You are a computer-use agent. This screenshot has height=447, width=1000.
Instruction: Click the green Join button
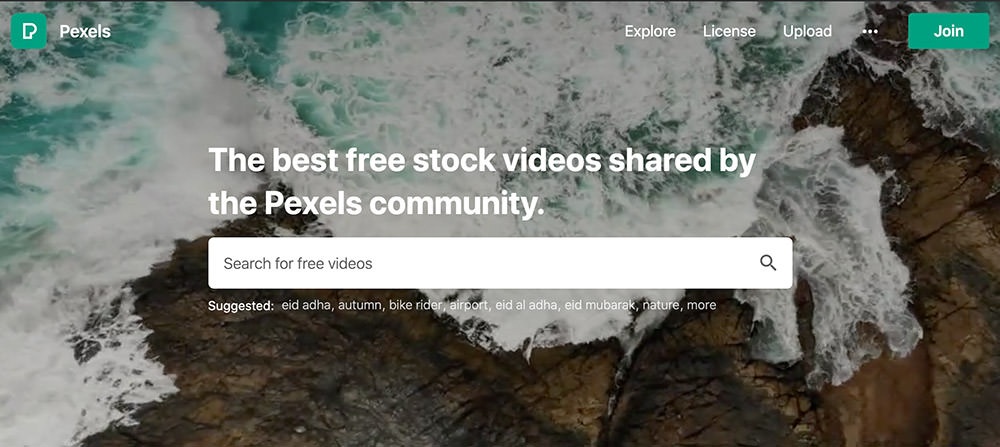coord(948,31)
